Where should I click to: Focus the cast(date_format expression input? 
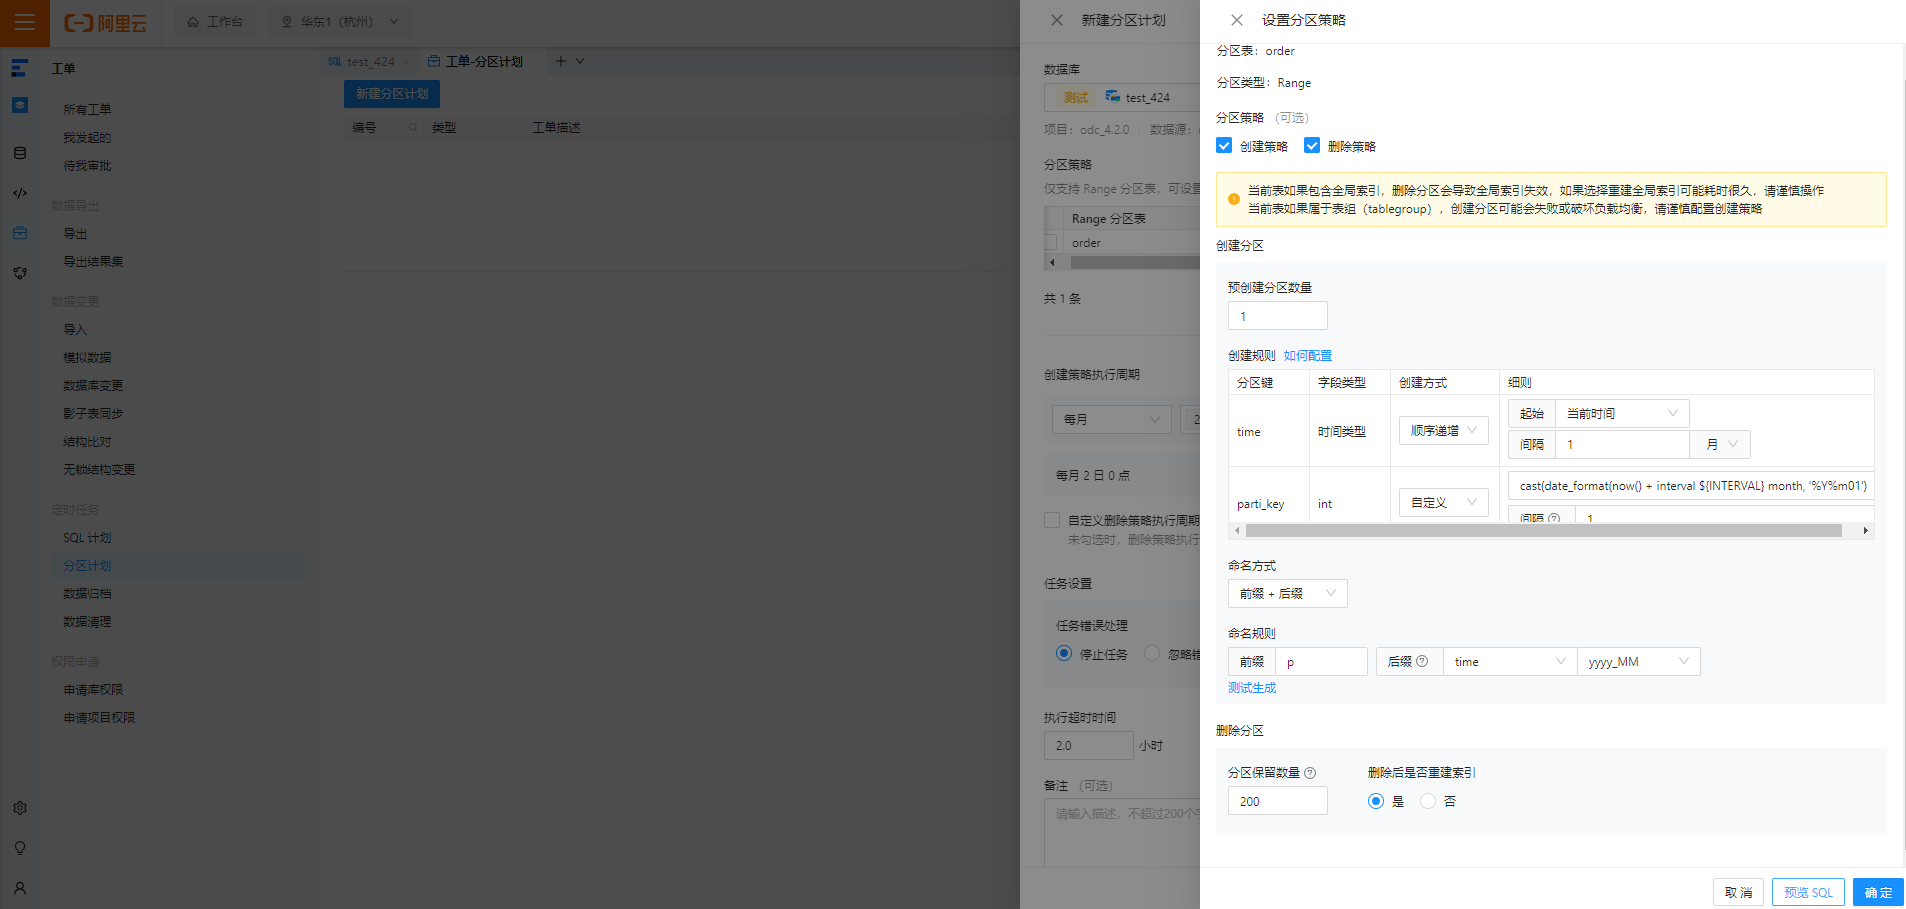(1690, 485)
